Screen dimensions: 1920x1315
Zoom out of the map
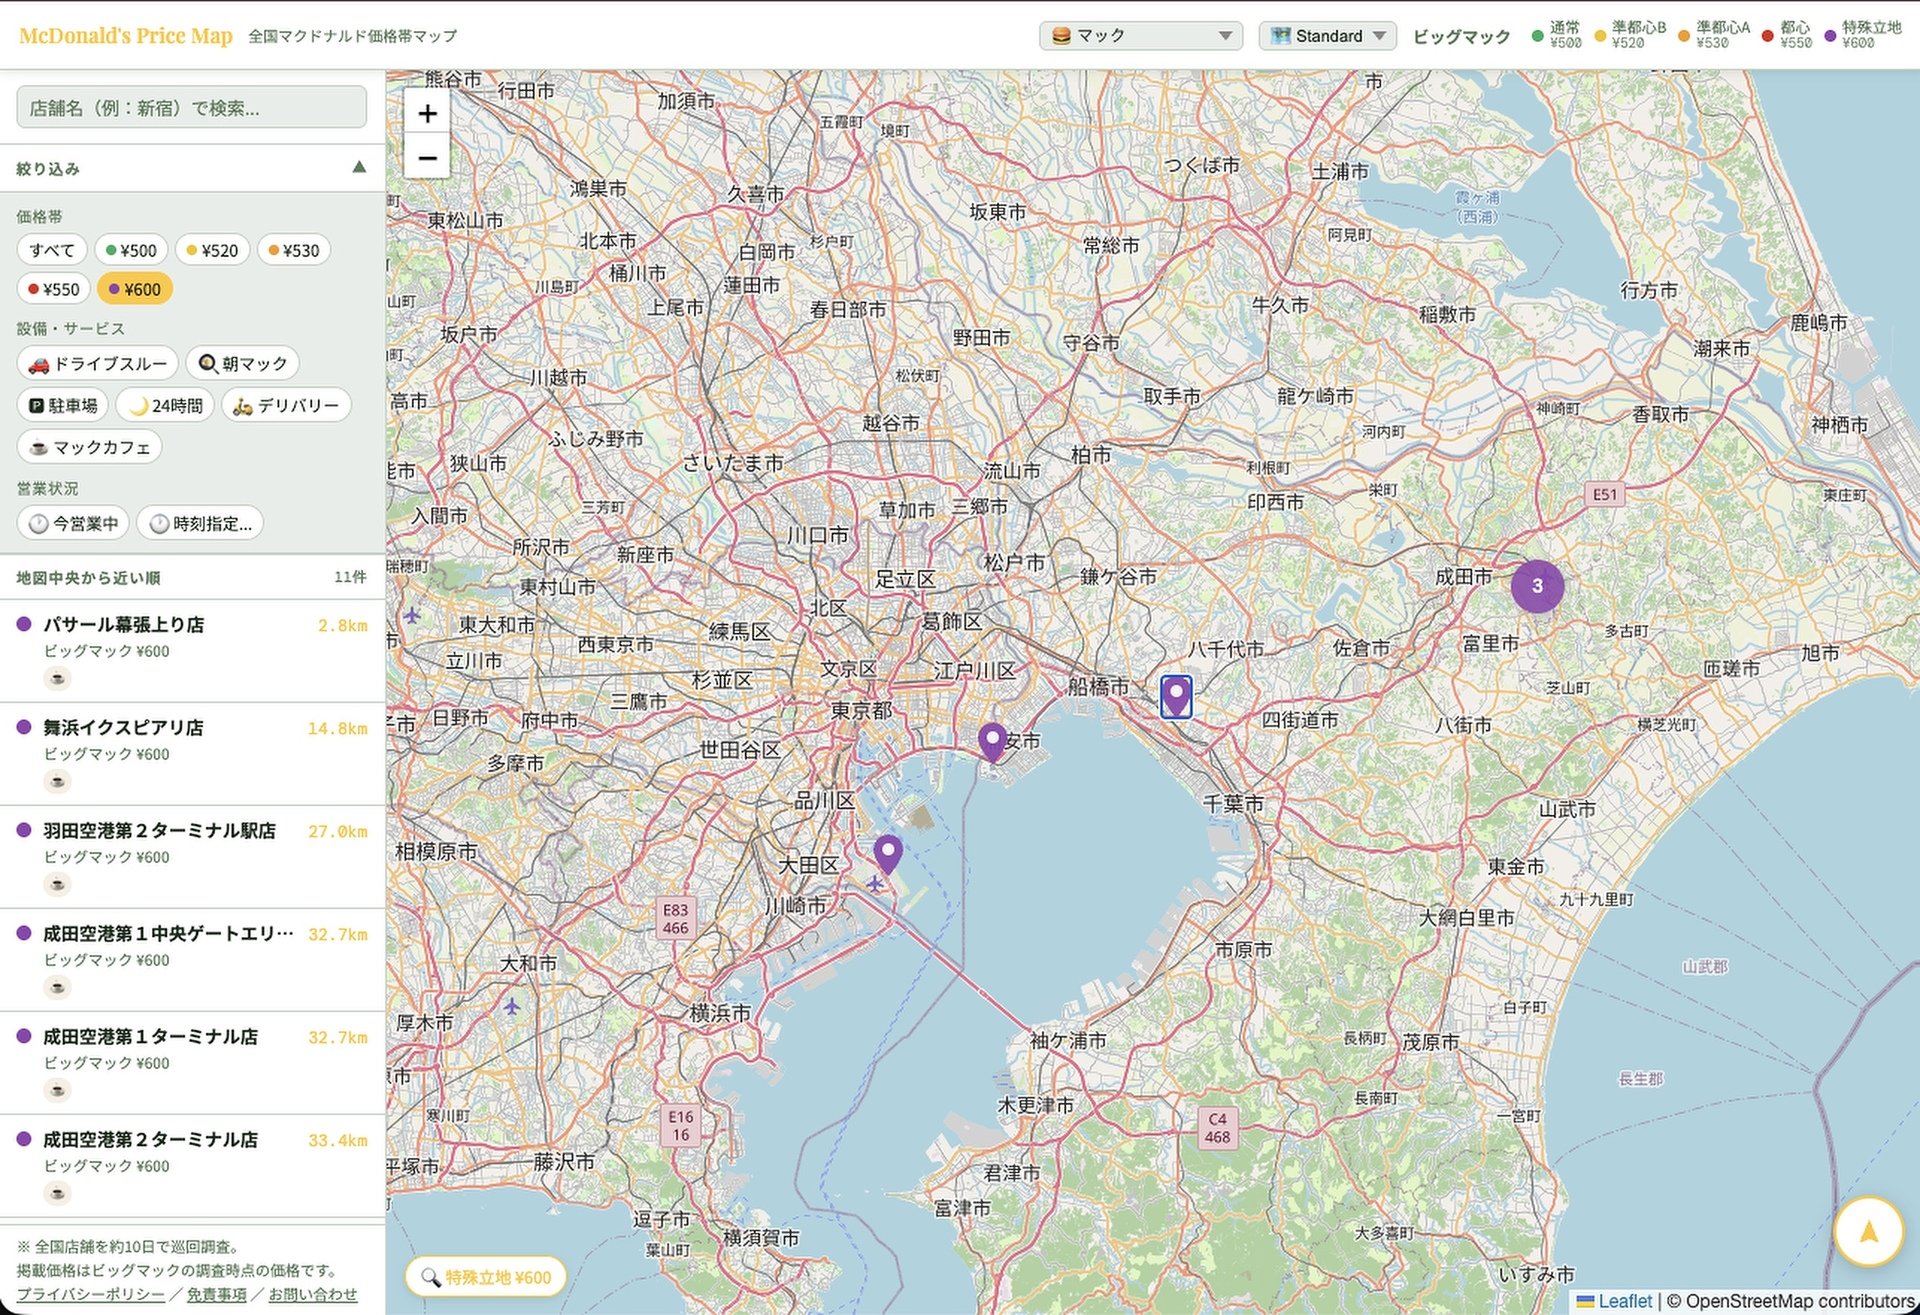pyautogui.click(x=427, y=158)
